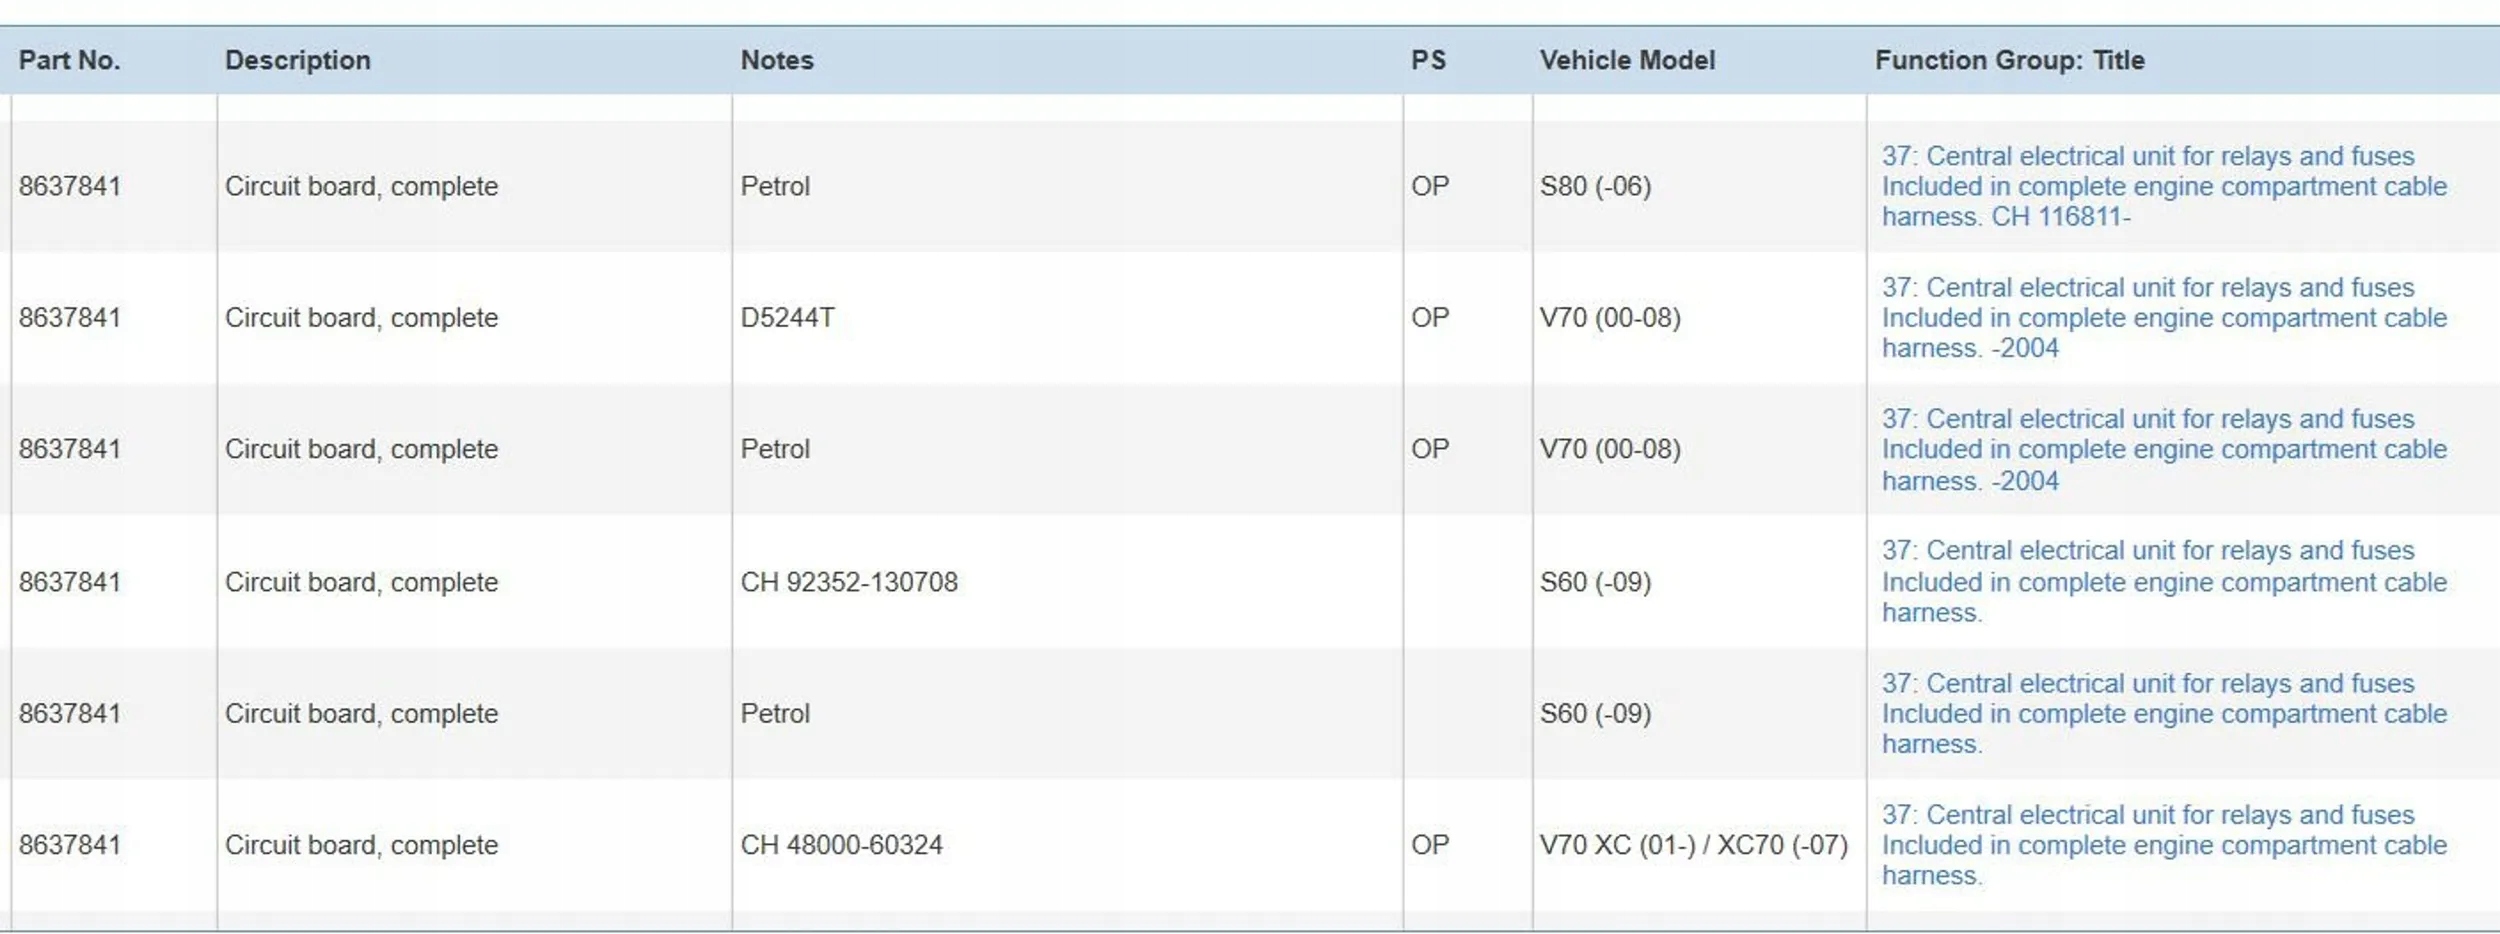This screenshot has width=2500, height=934.
Task: Click the OP cell in the D5244T row
Action: pyautogui.click(x=1429, y=318)
